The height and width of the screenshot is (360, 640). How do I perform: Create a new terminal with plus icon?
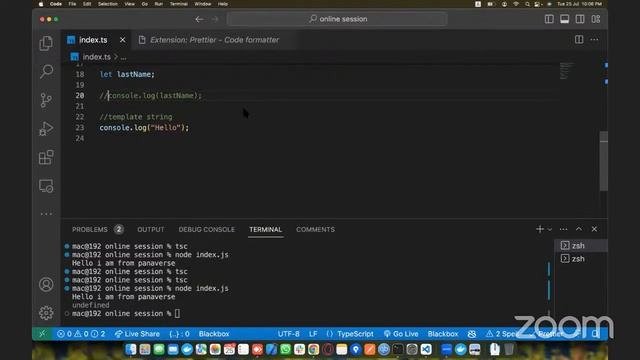[540, 229]
